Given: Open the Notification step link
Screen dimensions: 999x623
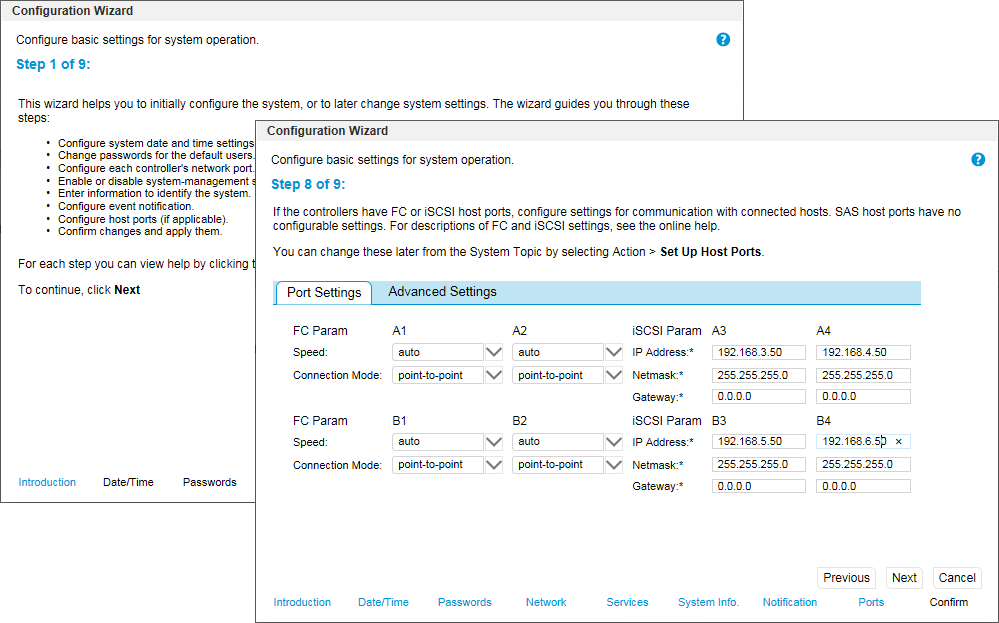Looking at the screenshot, I should pos(789,602).
